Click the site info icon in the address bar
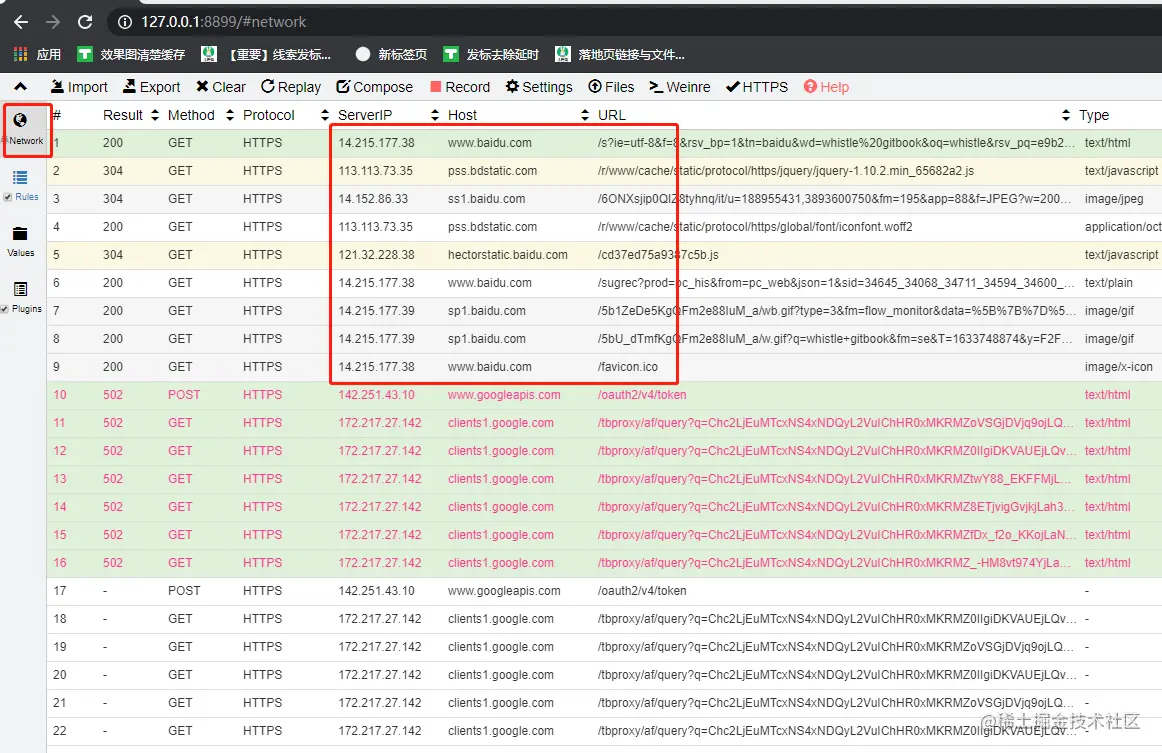Viewport: 1162px width, 753px height. pyautogui.click(x=125, y=22)
